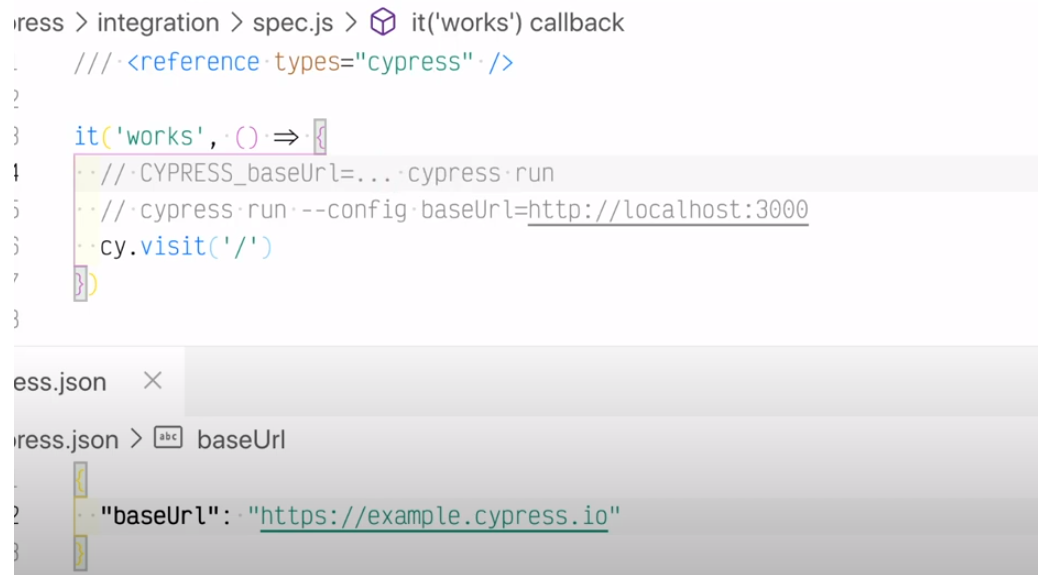Close the cypress.json editor tab
Image resolution: width=1038 pixels, height=575 pixels.
[152, 381]
